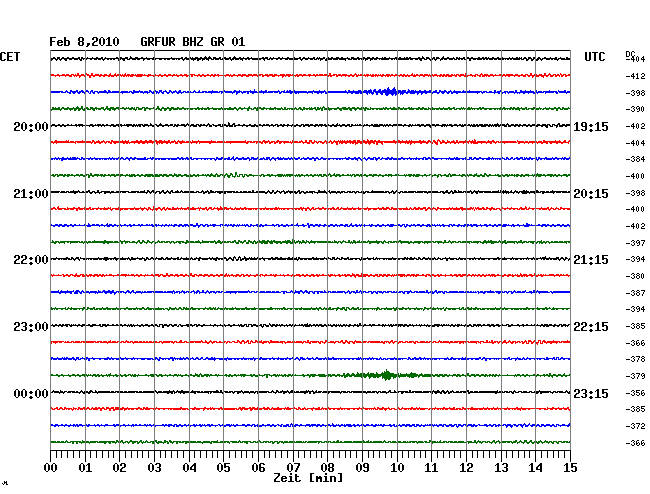Pick the DC offset value "-372"
This screenshot has height=494, width=650.
click(635, 426)
